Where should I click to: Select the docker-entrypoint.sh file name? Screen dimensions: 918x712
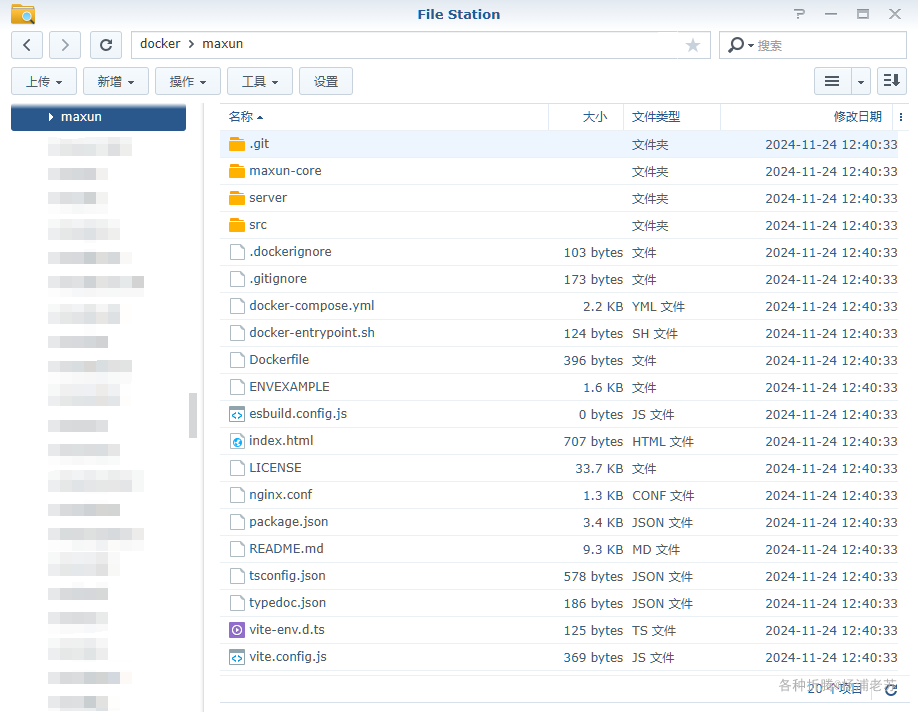point(312,333)
